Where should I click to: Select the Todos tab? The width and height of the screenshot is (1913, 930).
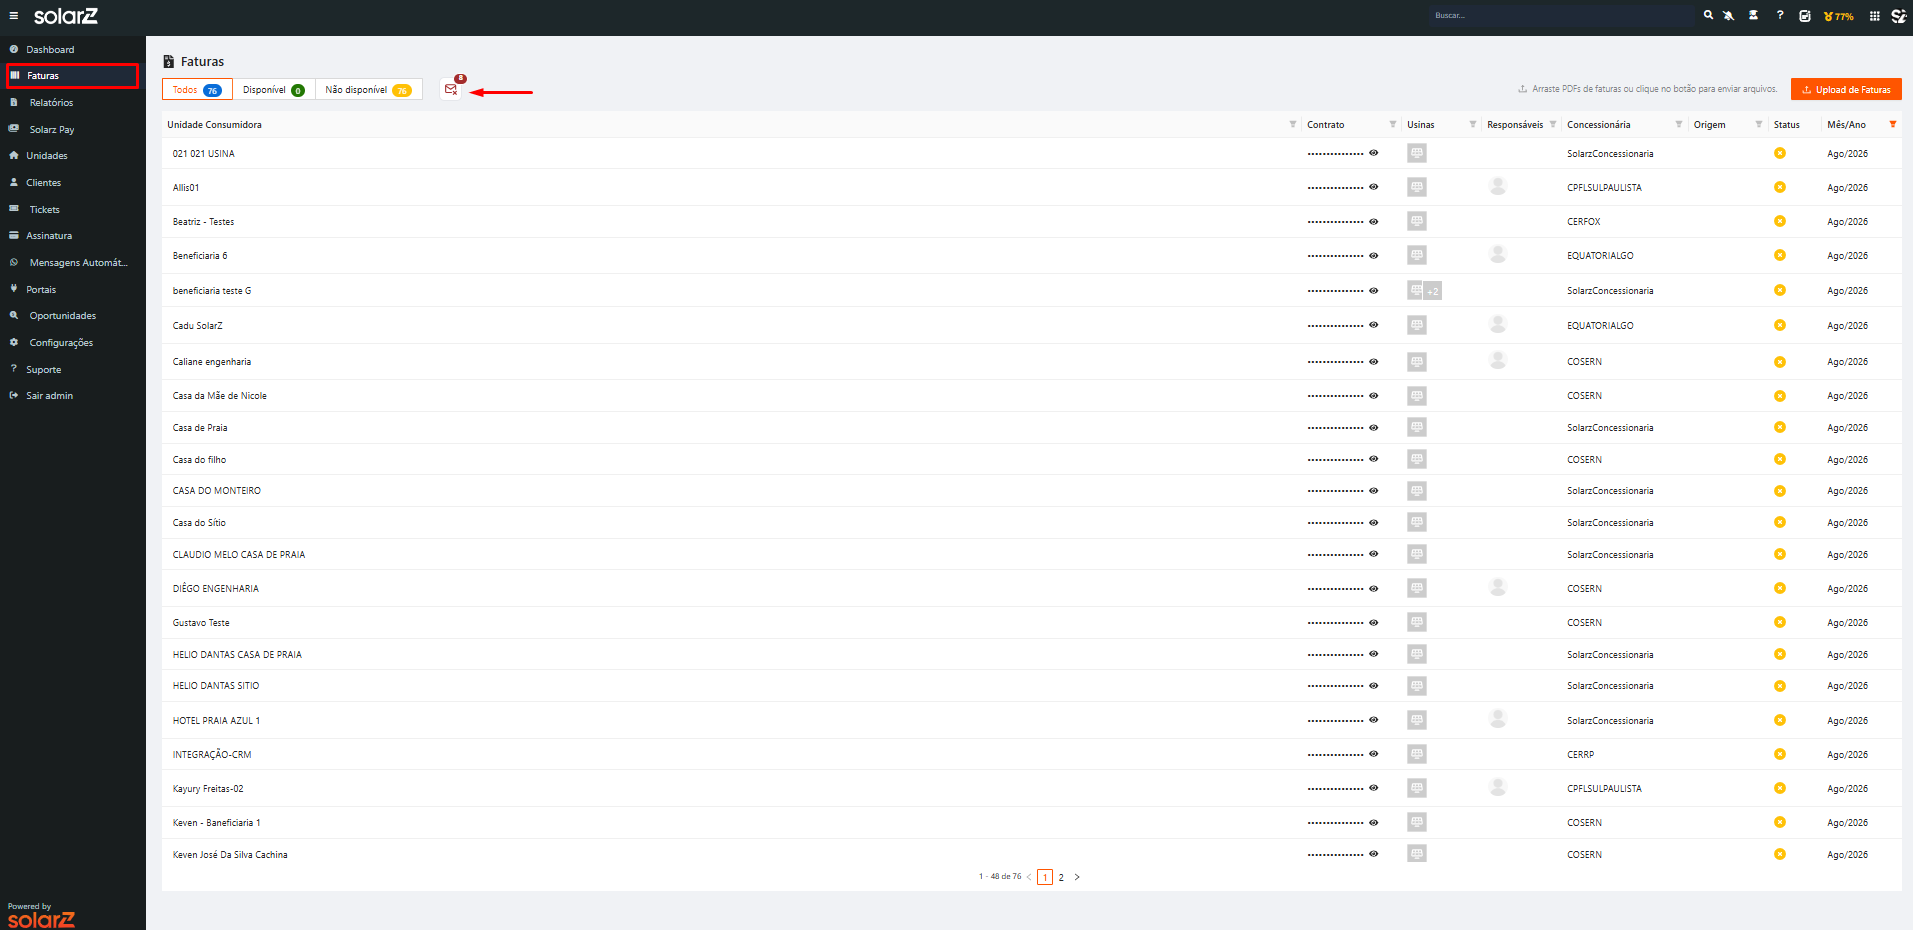[x=197, y=89]
